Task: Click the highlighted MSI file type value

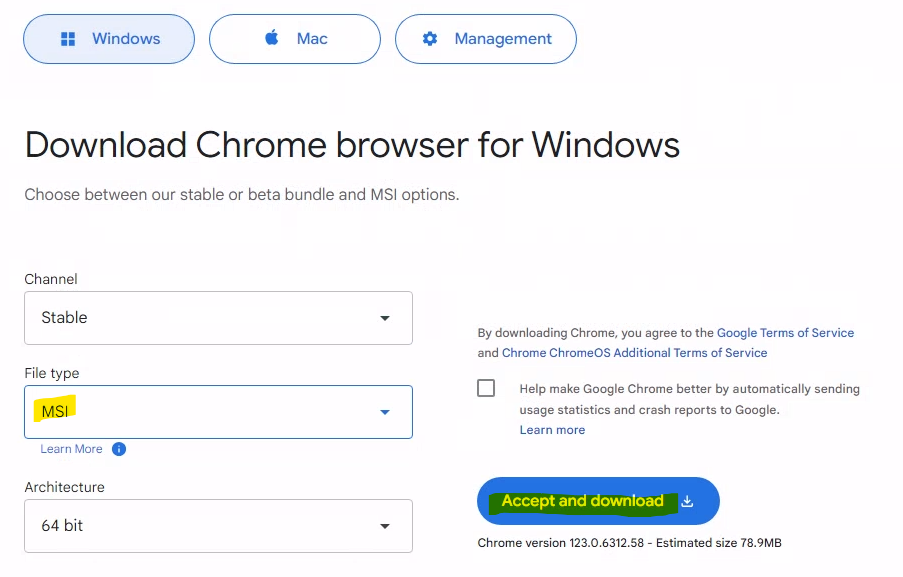Action: coord(55,411)
